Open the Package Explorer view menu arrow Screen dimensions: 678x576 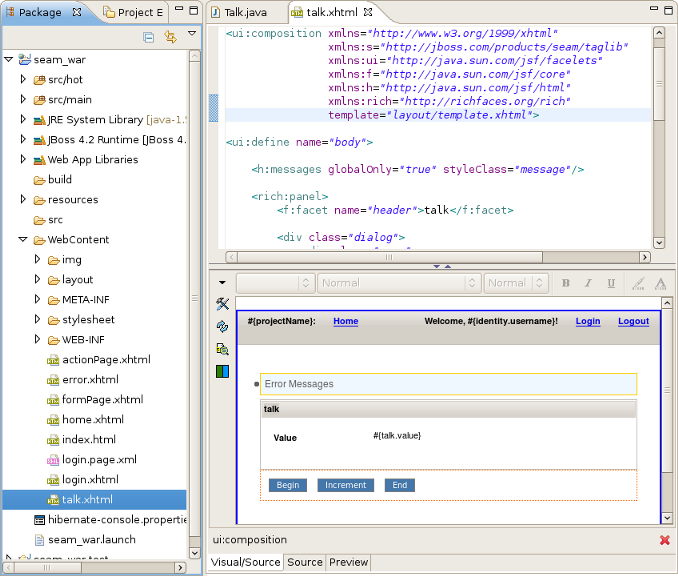pos(192,33)
